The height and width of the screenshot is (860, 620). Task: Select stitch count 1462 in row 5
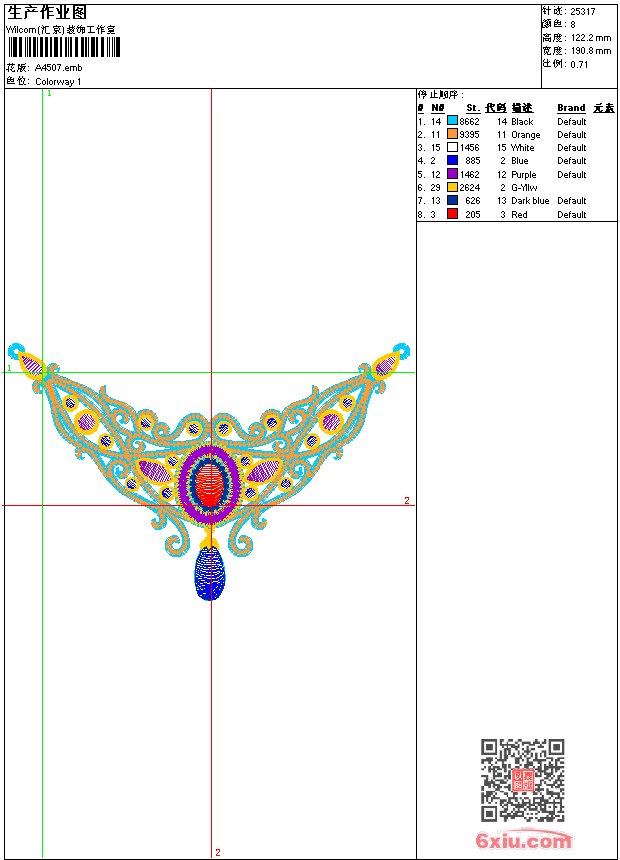(469, 175)
